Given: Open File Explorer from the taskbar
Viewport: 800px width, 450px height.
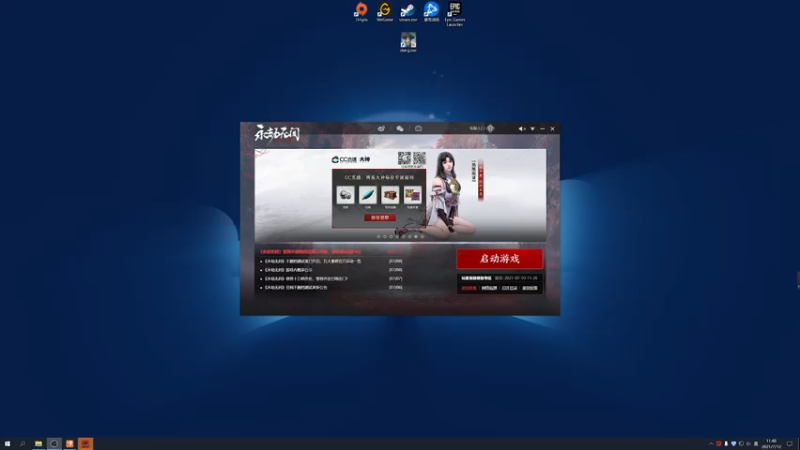Looking at the screenshot, I should (x=38, y=444).
